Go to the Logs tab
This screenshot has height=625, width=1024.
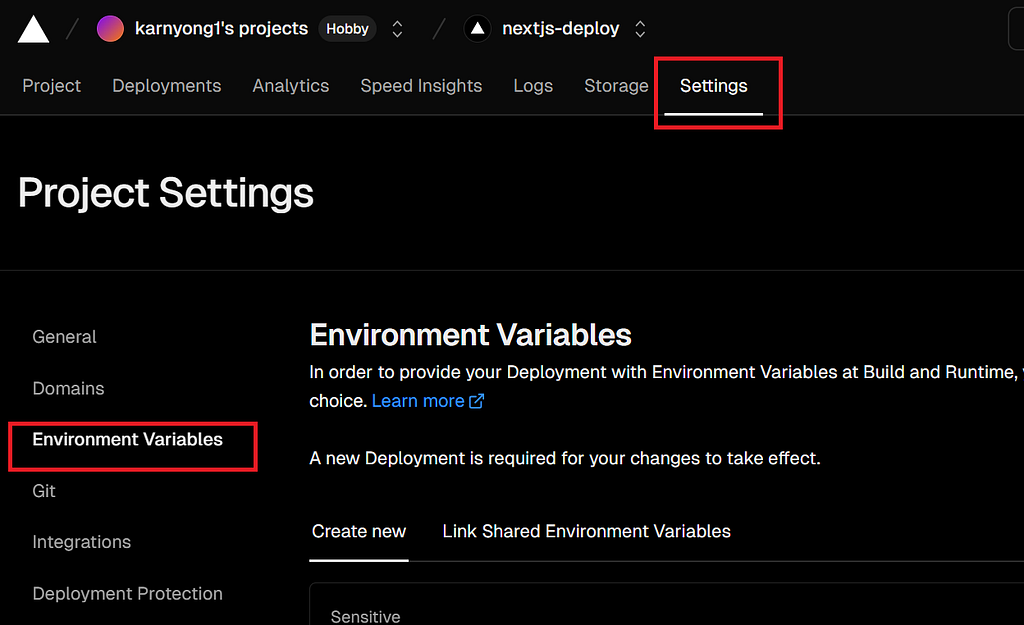(x=533, y=86)
